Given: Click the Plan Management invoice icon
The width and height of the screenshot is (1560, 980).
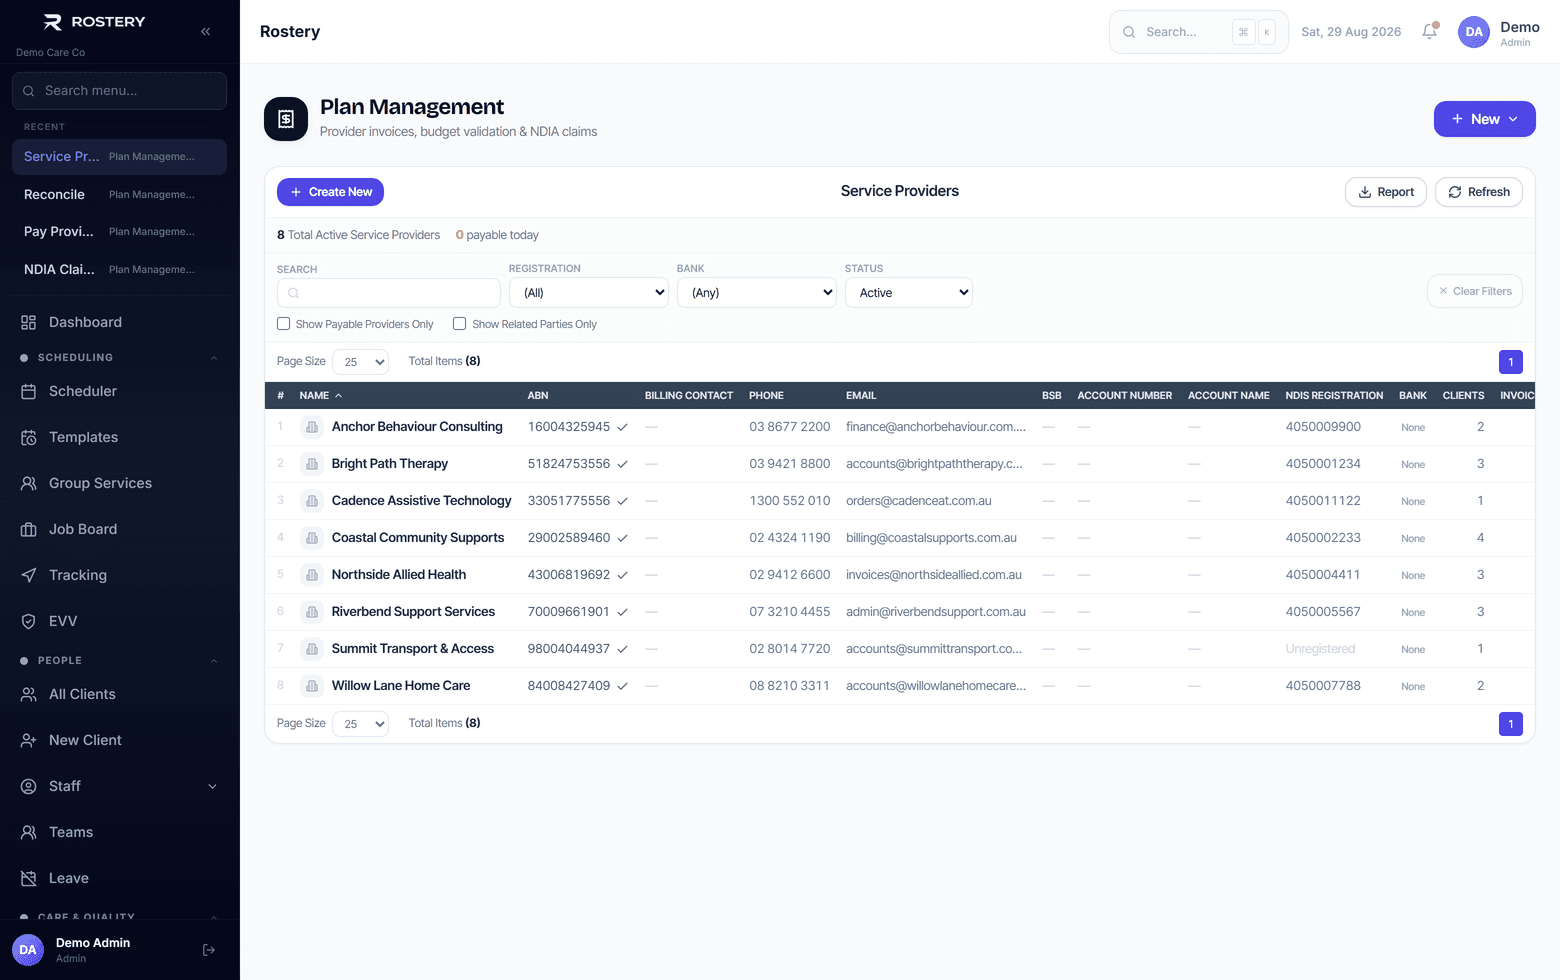Looking at the screenshot, I should (x=286, y=119).
